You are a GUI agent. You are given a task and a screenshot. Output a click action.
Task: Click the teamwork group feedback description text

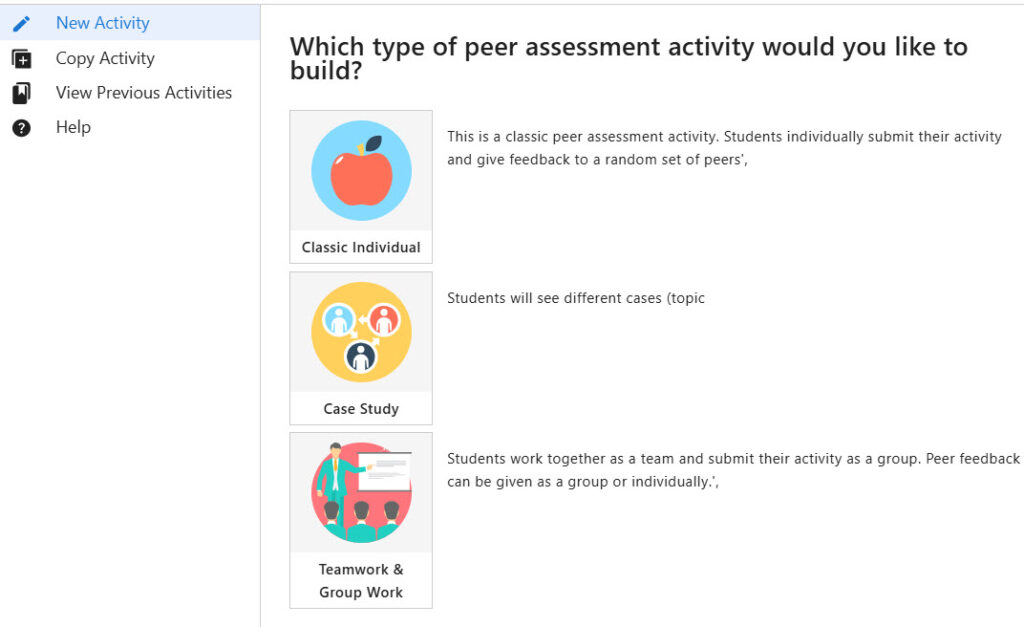click(733, 470)
